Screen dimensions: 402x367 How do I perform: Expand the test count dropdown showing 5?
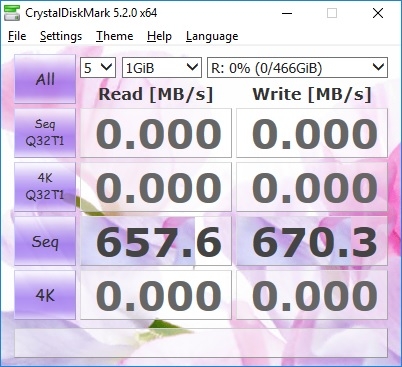coord(98,68)
